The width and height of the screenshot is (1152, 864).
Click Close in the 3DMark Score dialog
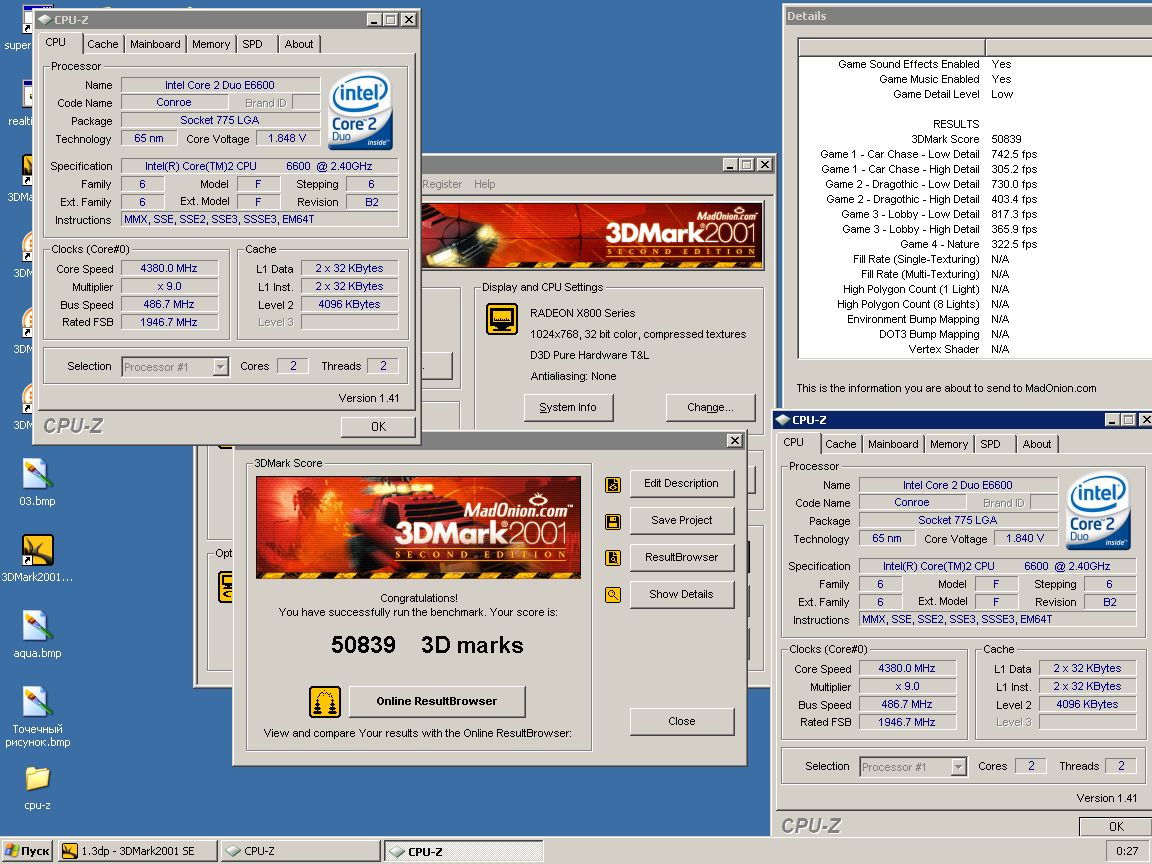[681, 721]
